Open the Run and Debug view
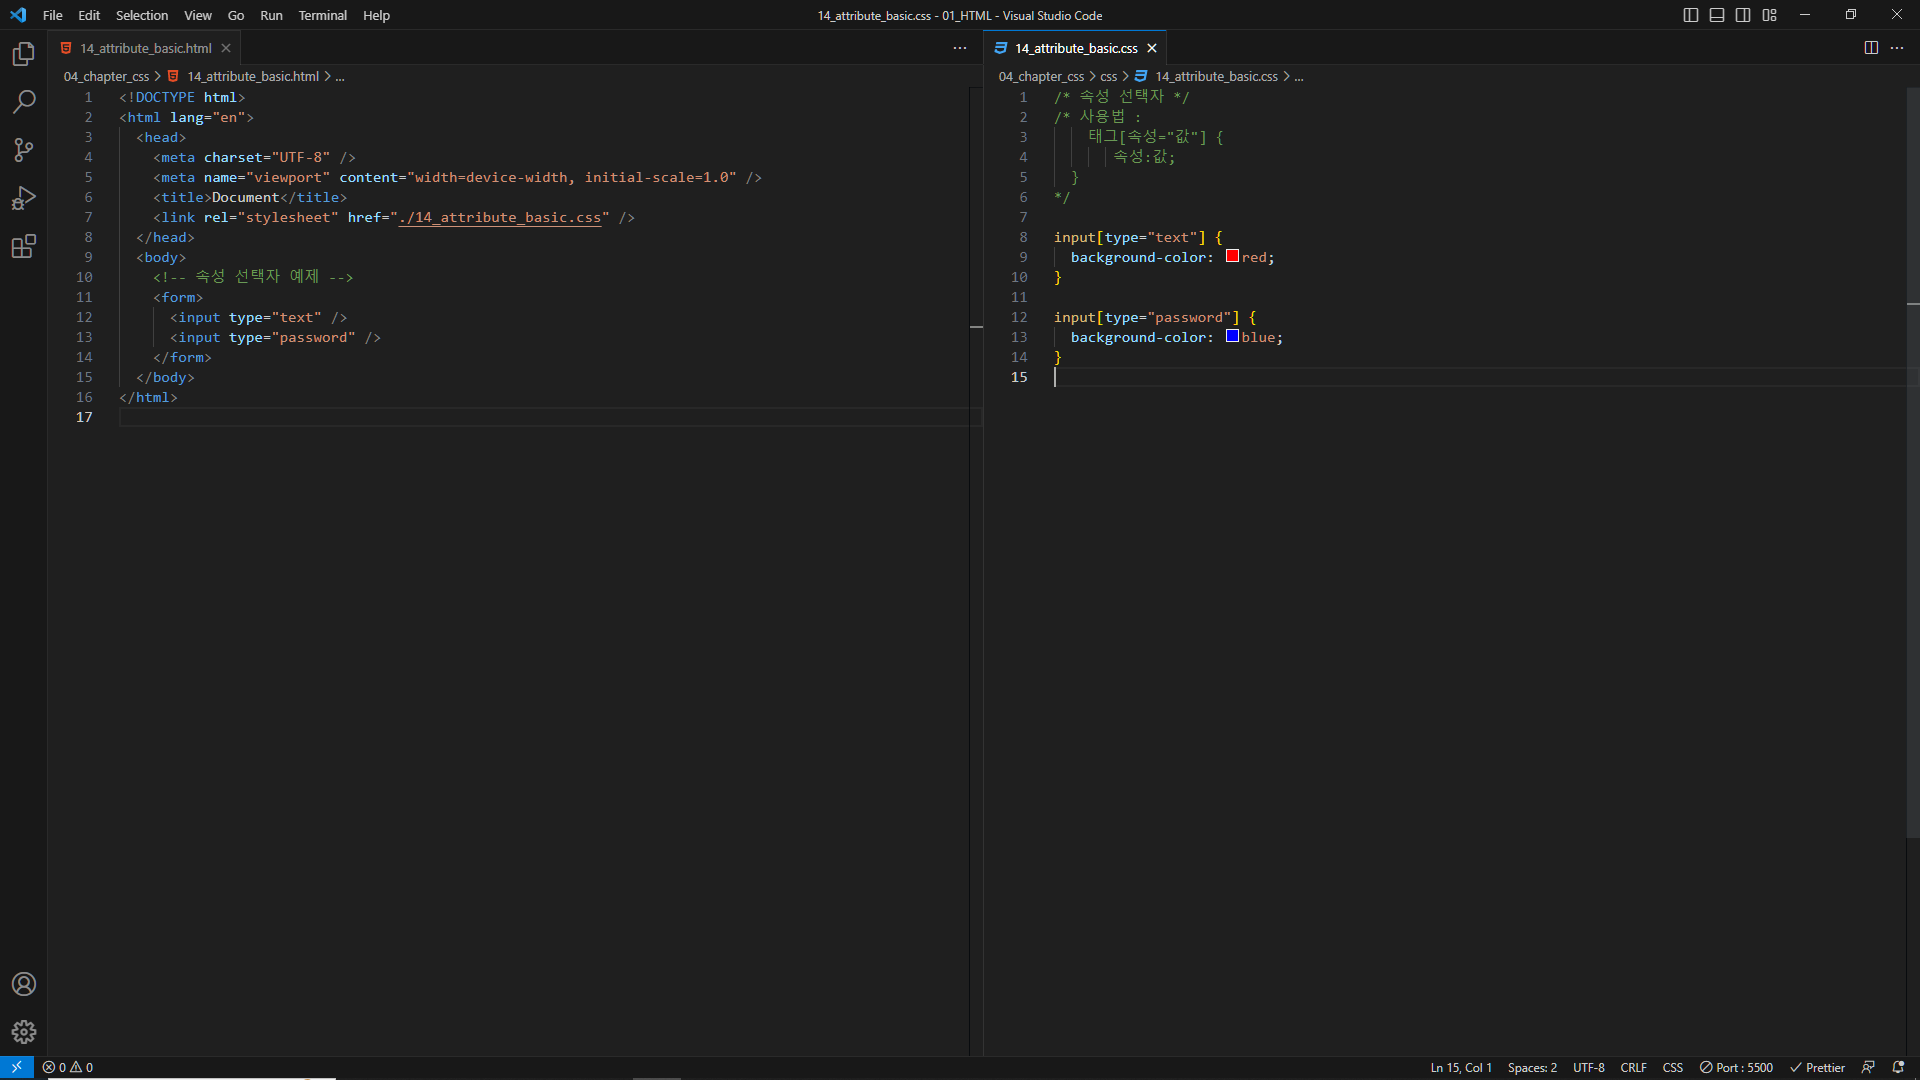The image size is (1920, 1080). [24, 198]
